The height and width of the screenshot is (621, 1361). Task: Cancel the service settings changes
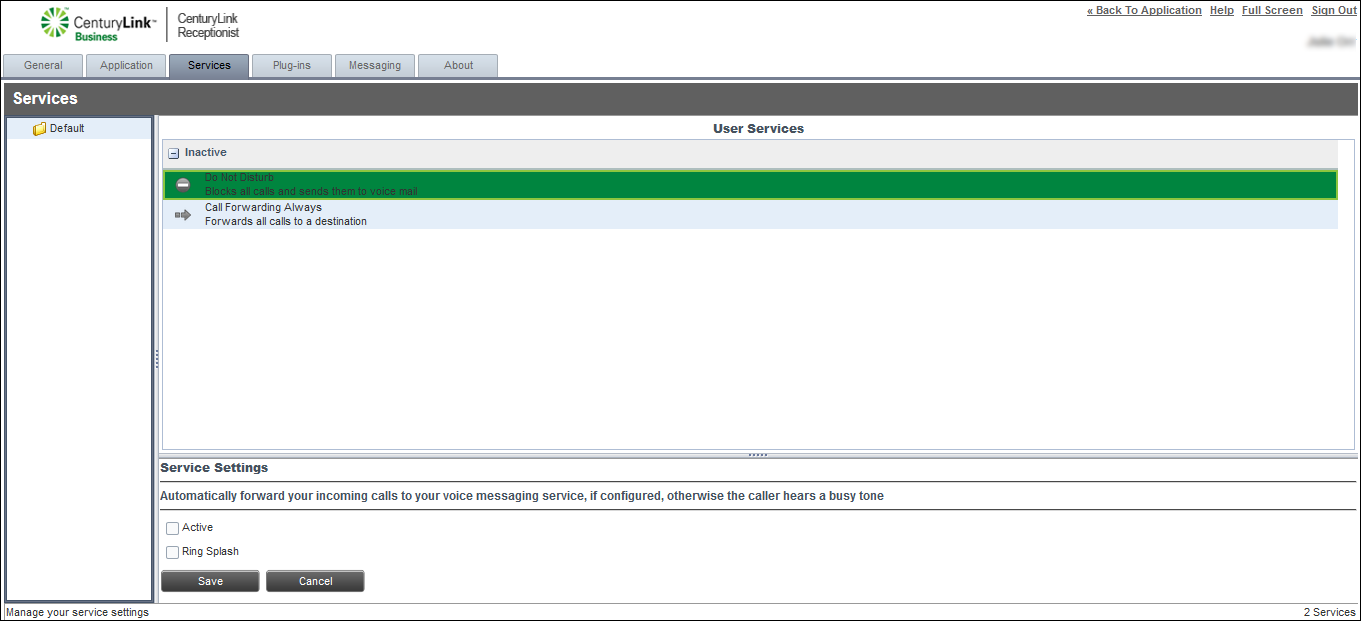[315, 581]
